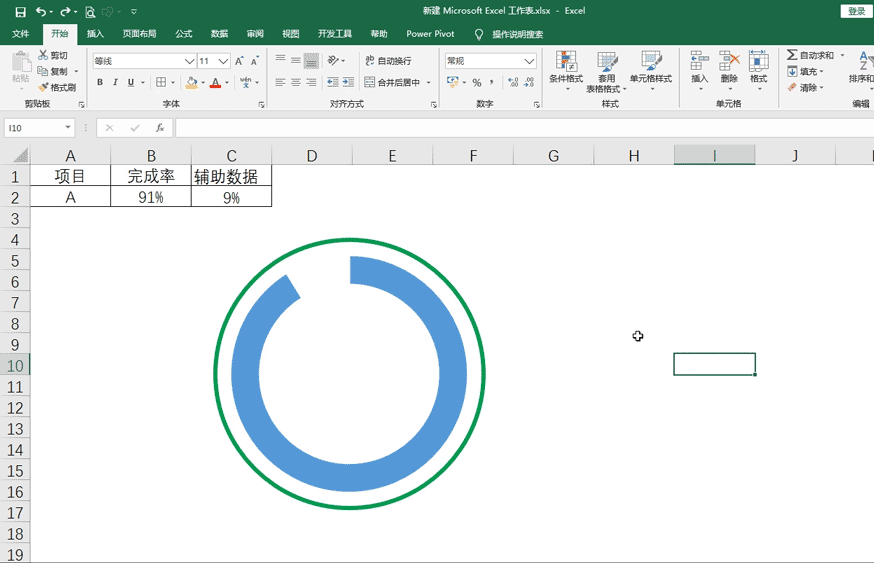
Task: Switch to the Data (数据) tab
Action: (x=219, y=33)
